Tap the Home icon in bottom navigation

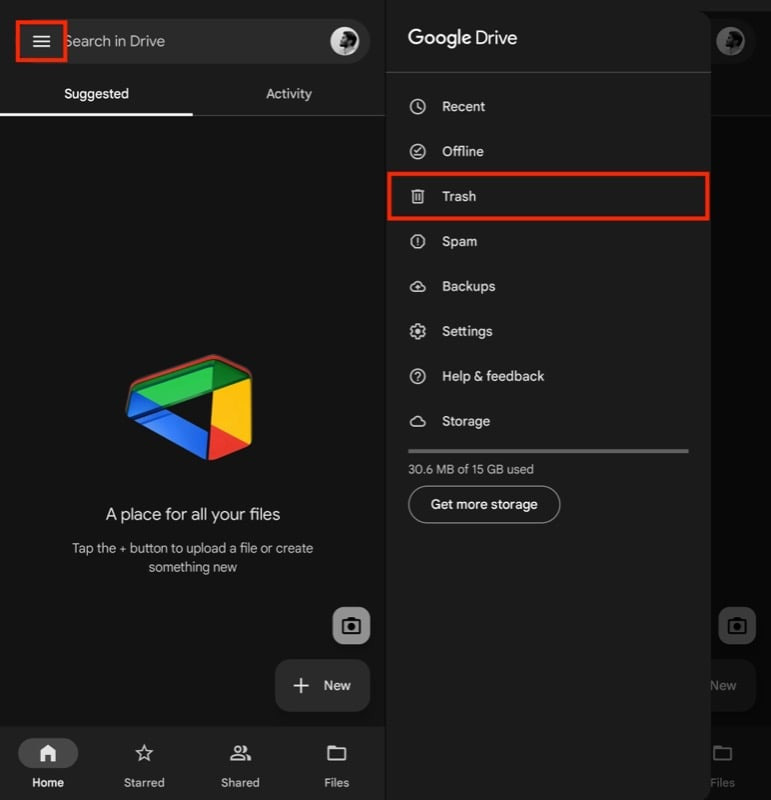(x=48, y=753)
